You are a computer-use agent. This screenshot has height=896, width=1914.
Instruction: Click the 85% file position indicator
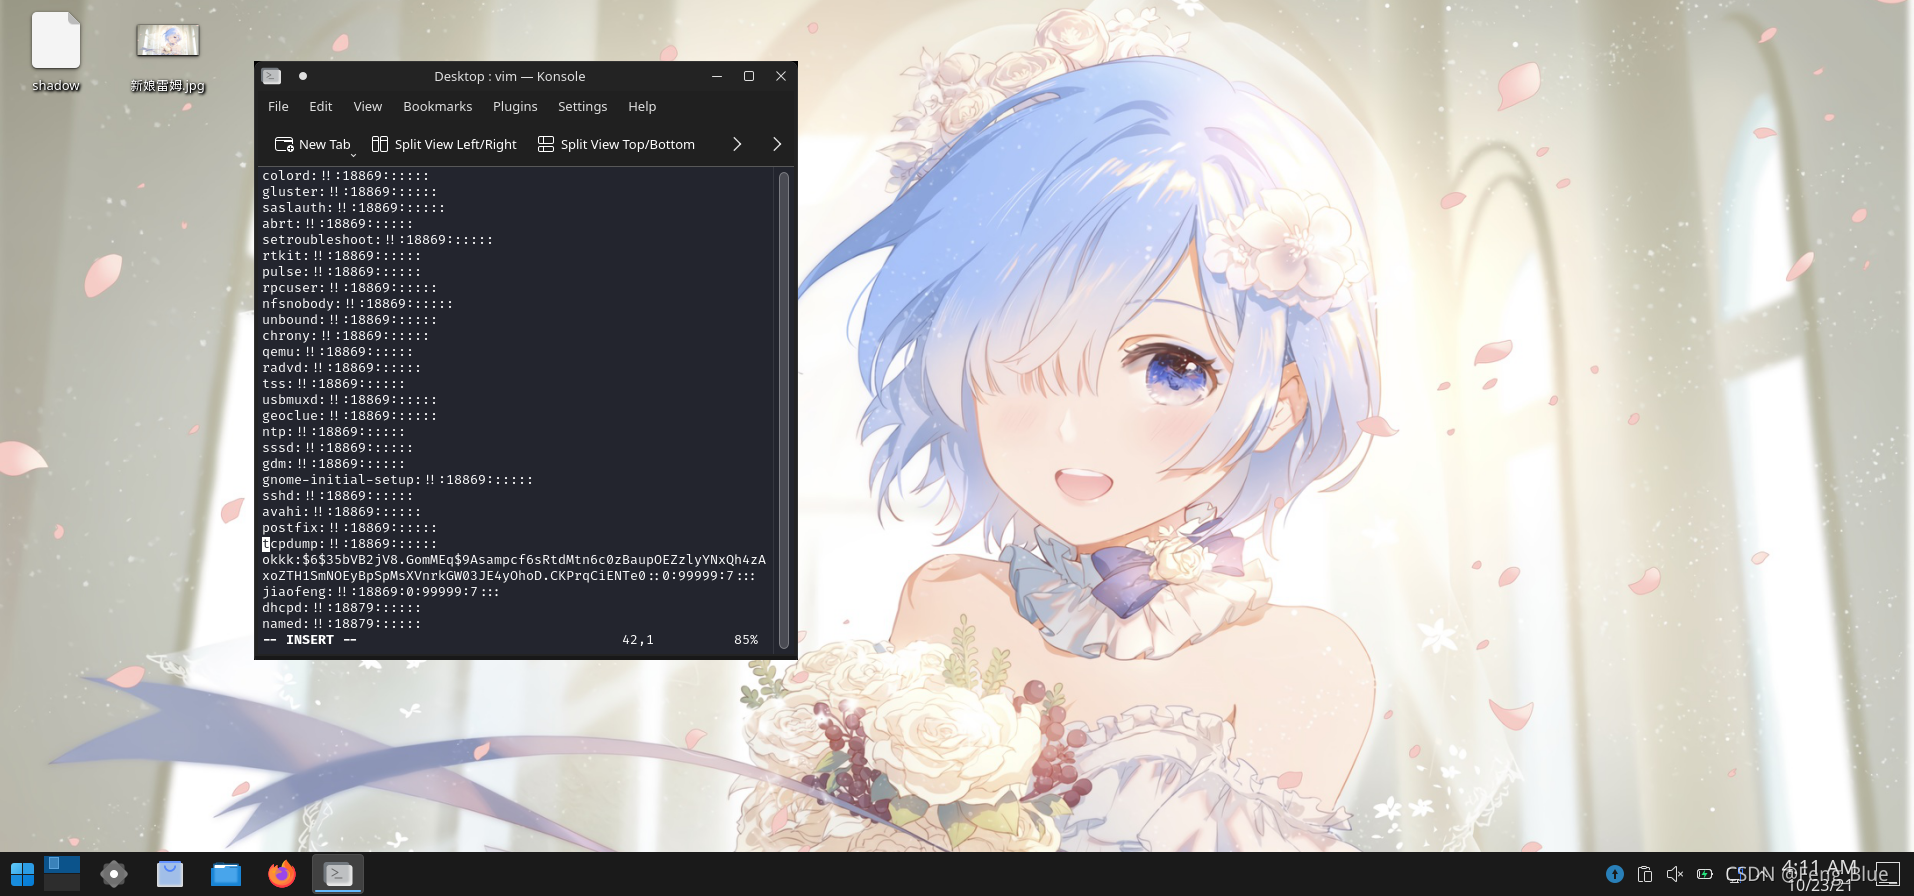pos(746,640)
